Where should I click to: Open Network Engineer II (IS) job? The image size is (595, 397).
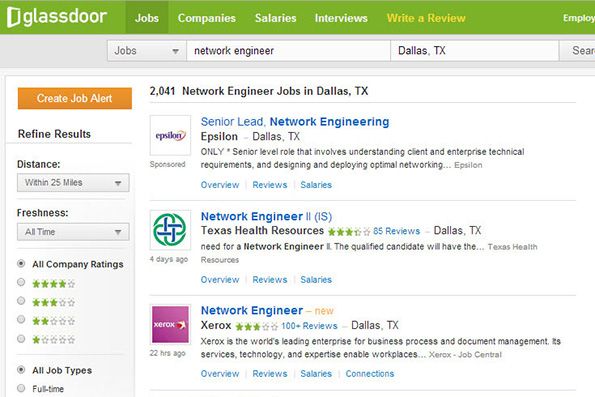266,216
